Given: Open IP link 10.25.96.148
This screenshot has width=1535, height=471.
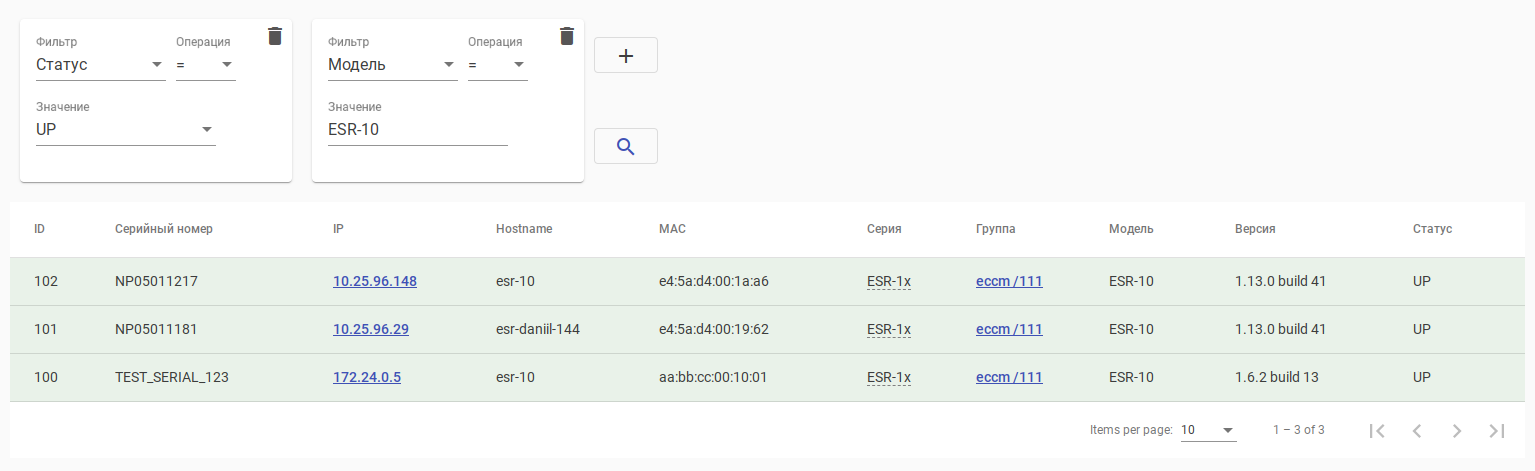Looking at the screenshot, I should click(x=374, y=281).
